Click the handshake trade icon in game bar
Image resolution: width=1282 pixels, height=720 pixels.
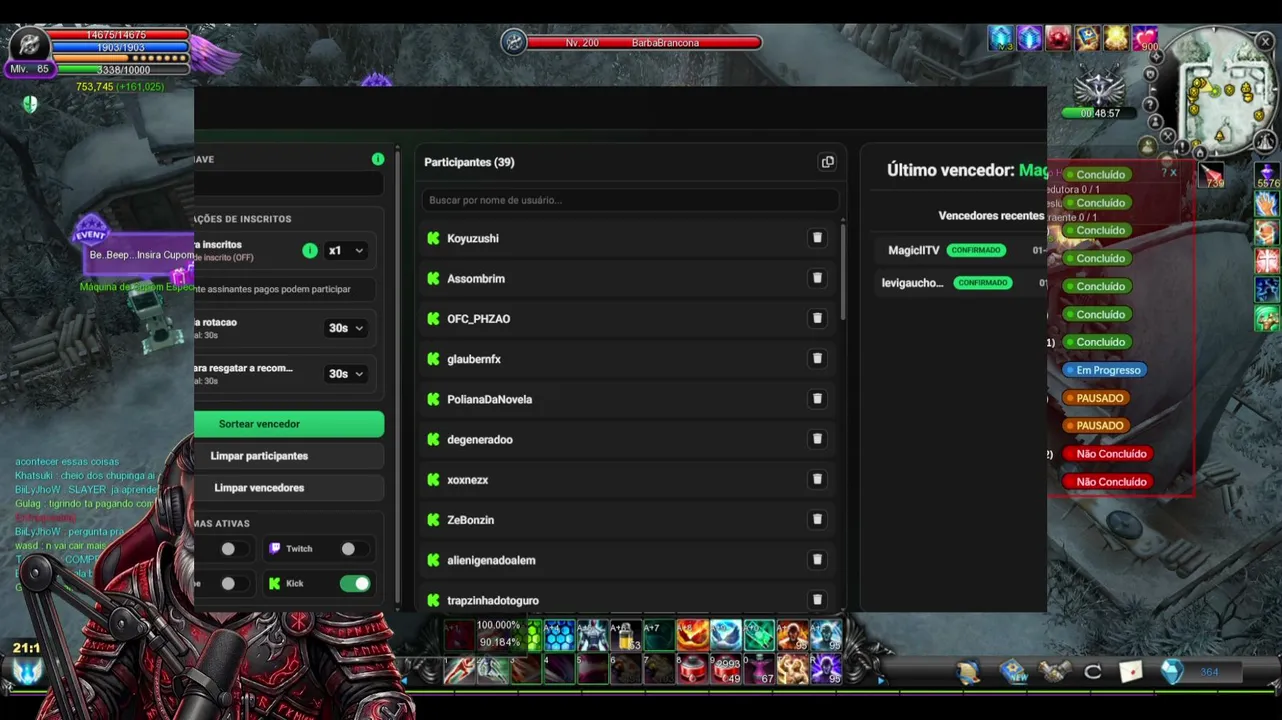click(x=1055, y=672)
